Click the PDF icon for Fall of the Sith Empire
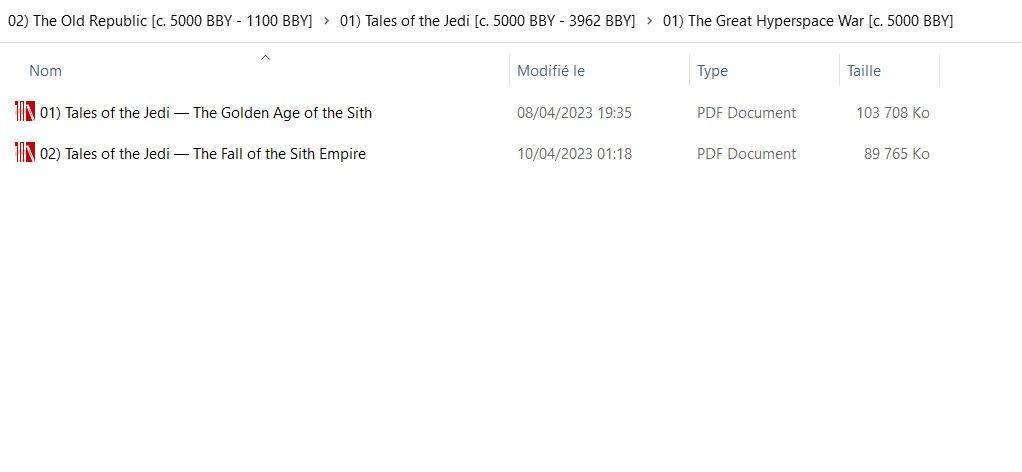Screen dimensions: 1022x472 click(x=25, y=153)
